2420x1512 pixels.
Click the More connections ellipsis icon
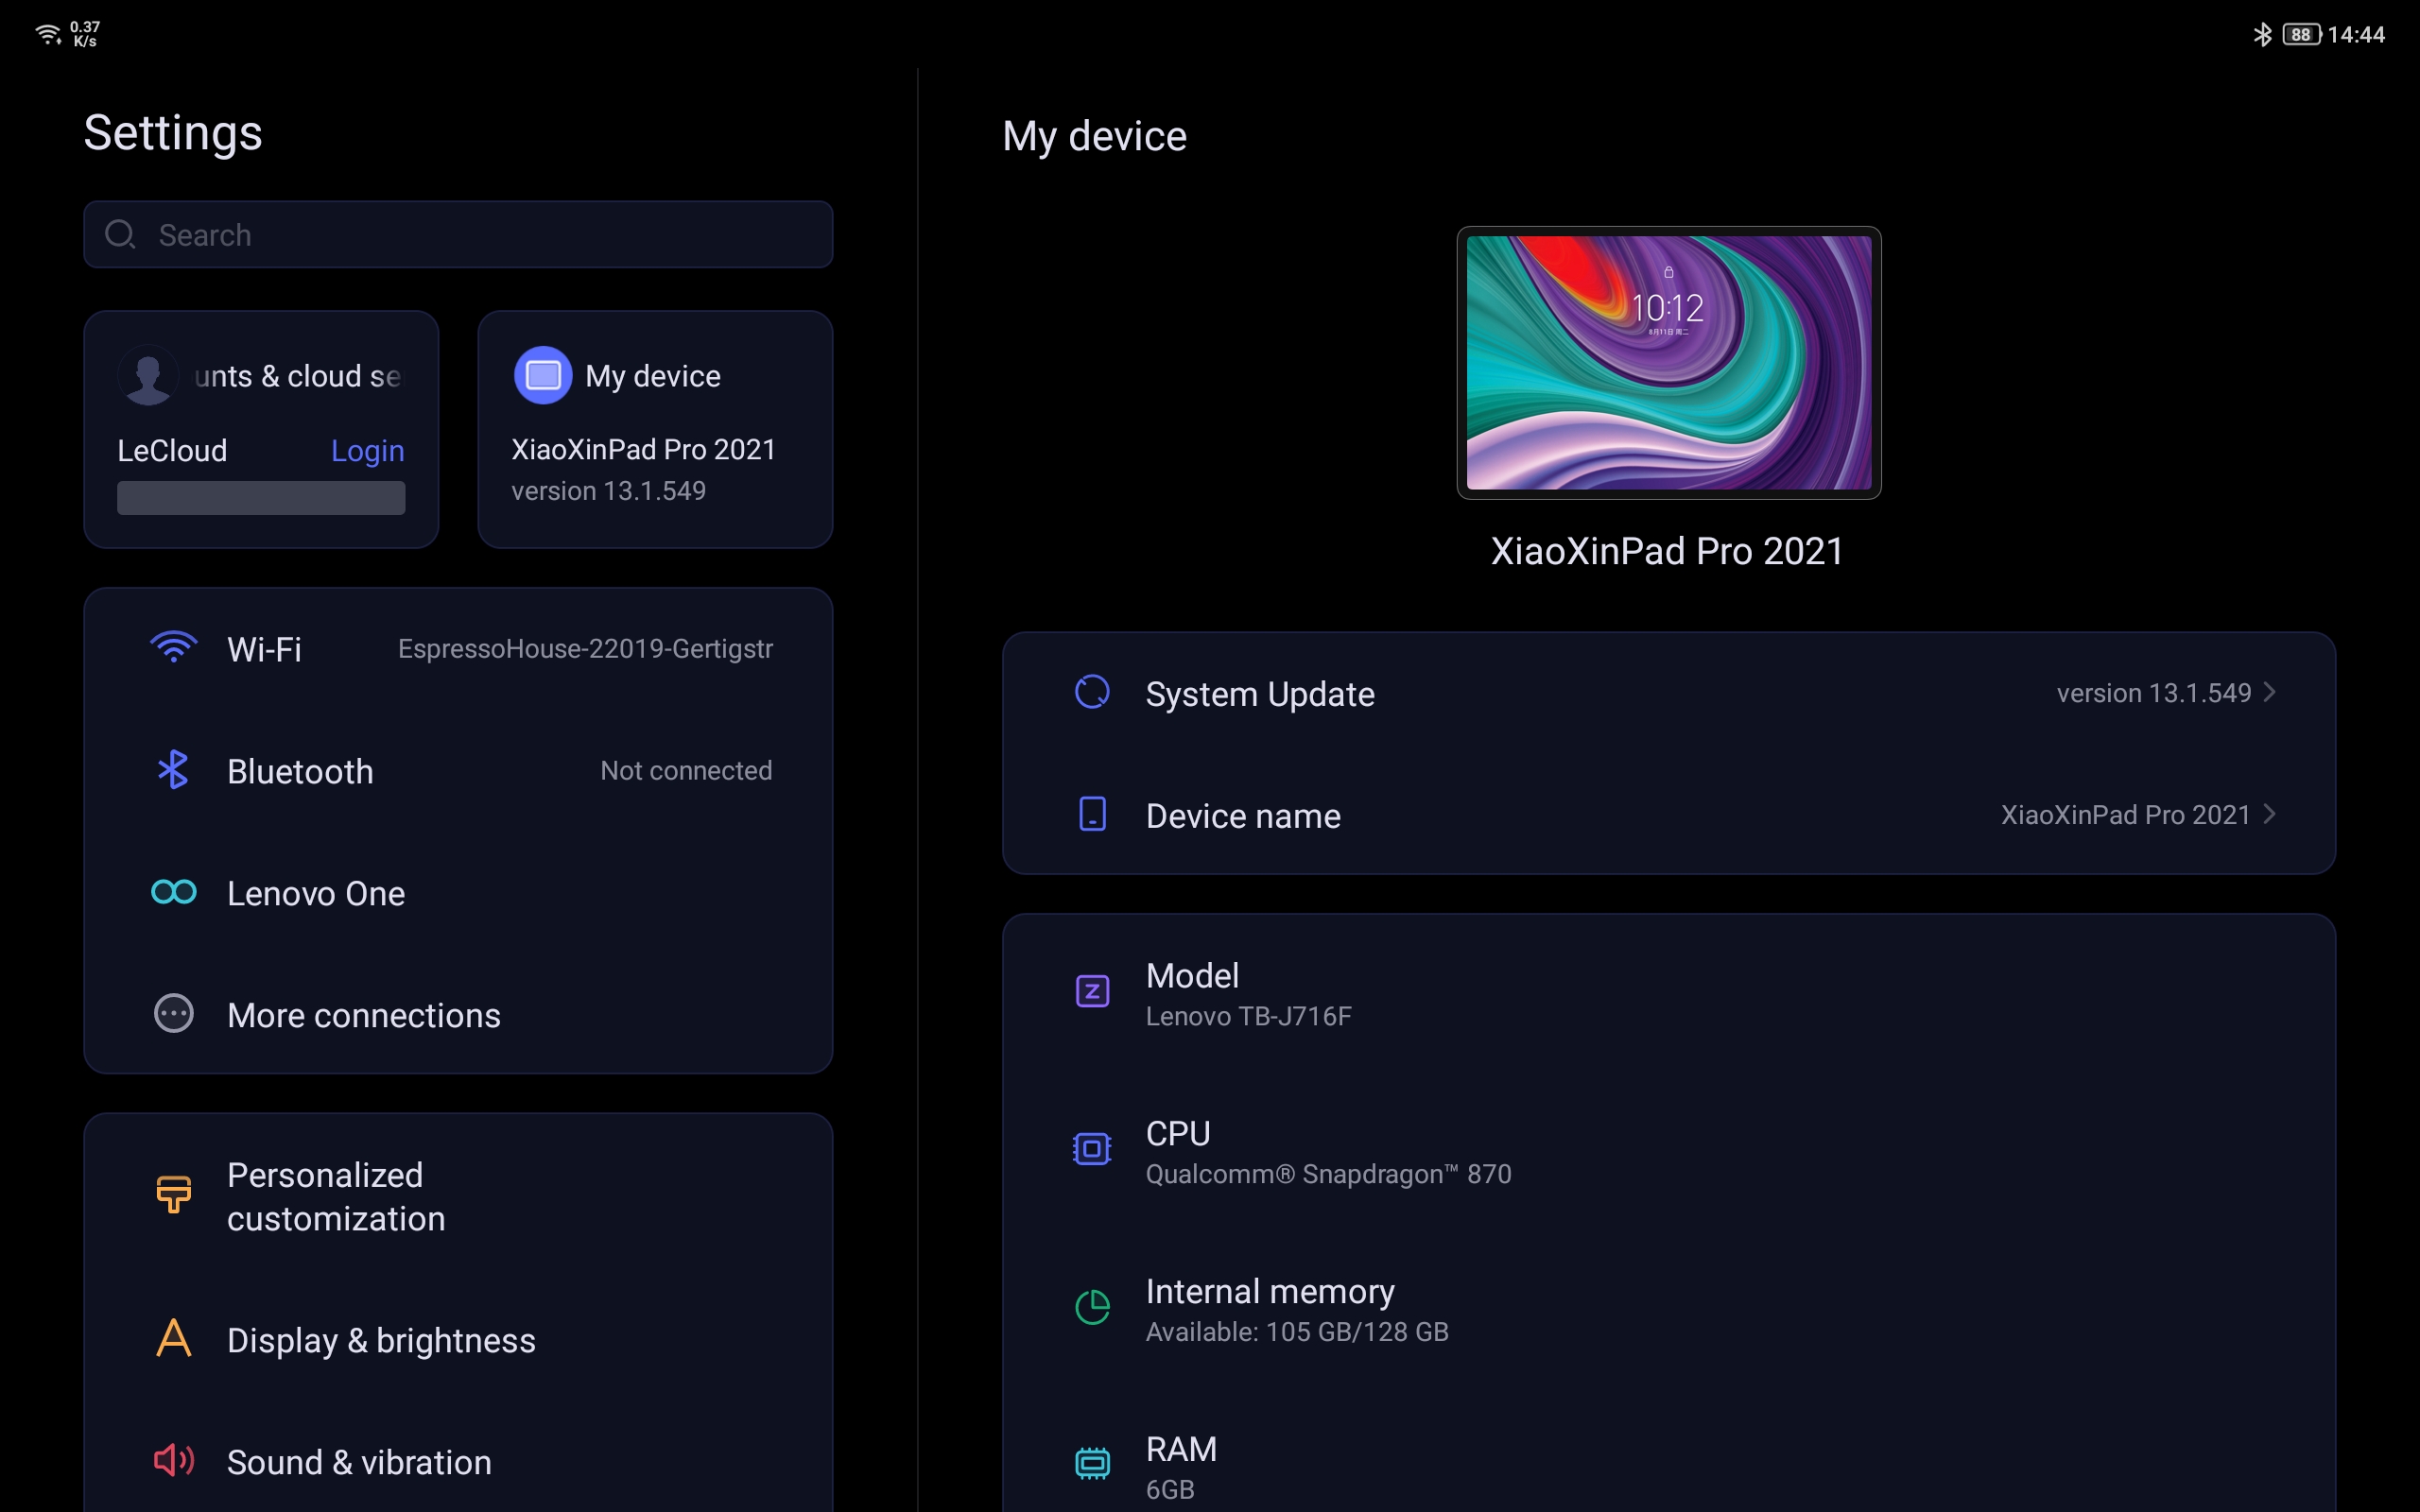[173, 1014]
